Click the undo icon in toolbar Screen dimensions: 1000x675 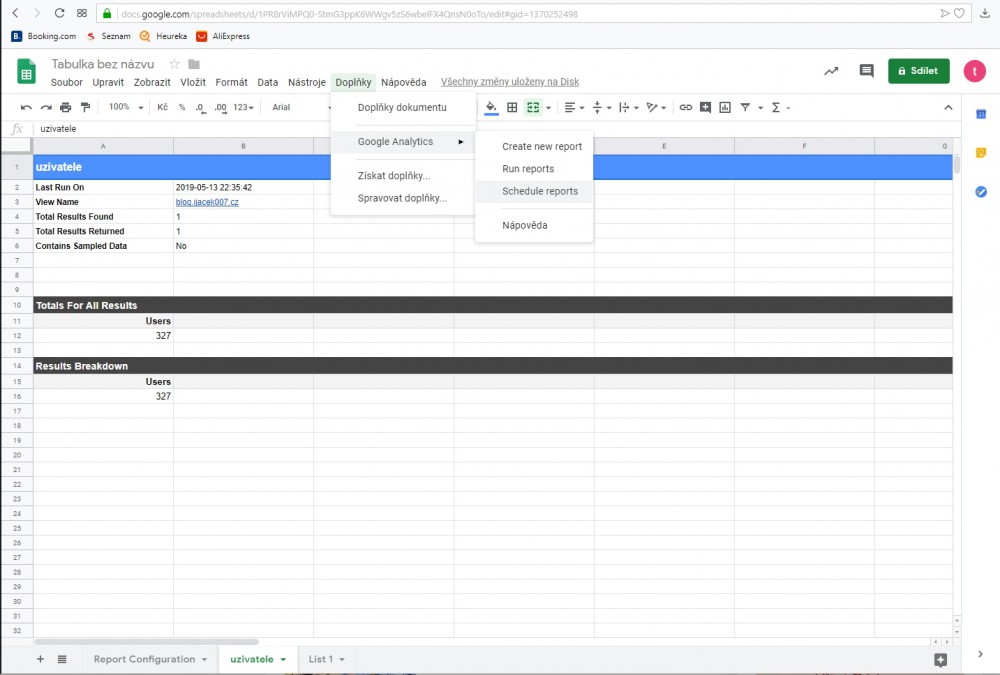[x=27, y=107]
